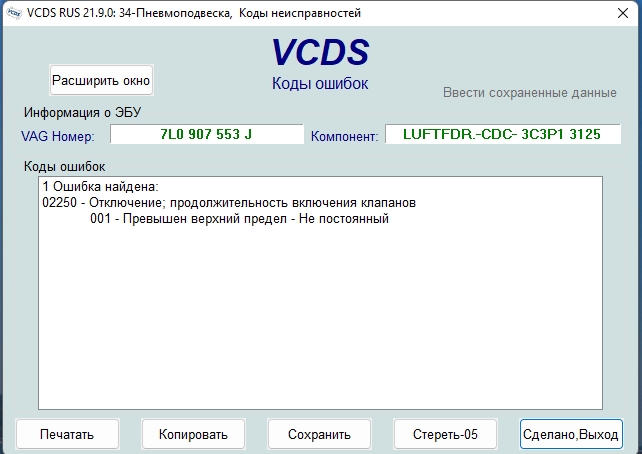
Task: Select fault line 02250 - Отключение
Action: click(x=229, y=203)
